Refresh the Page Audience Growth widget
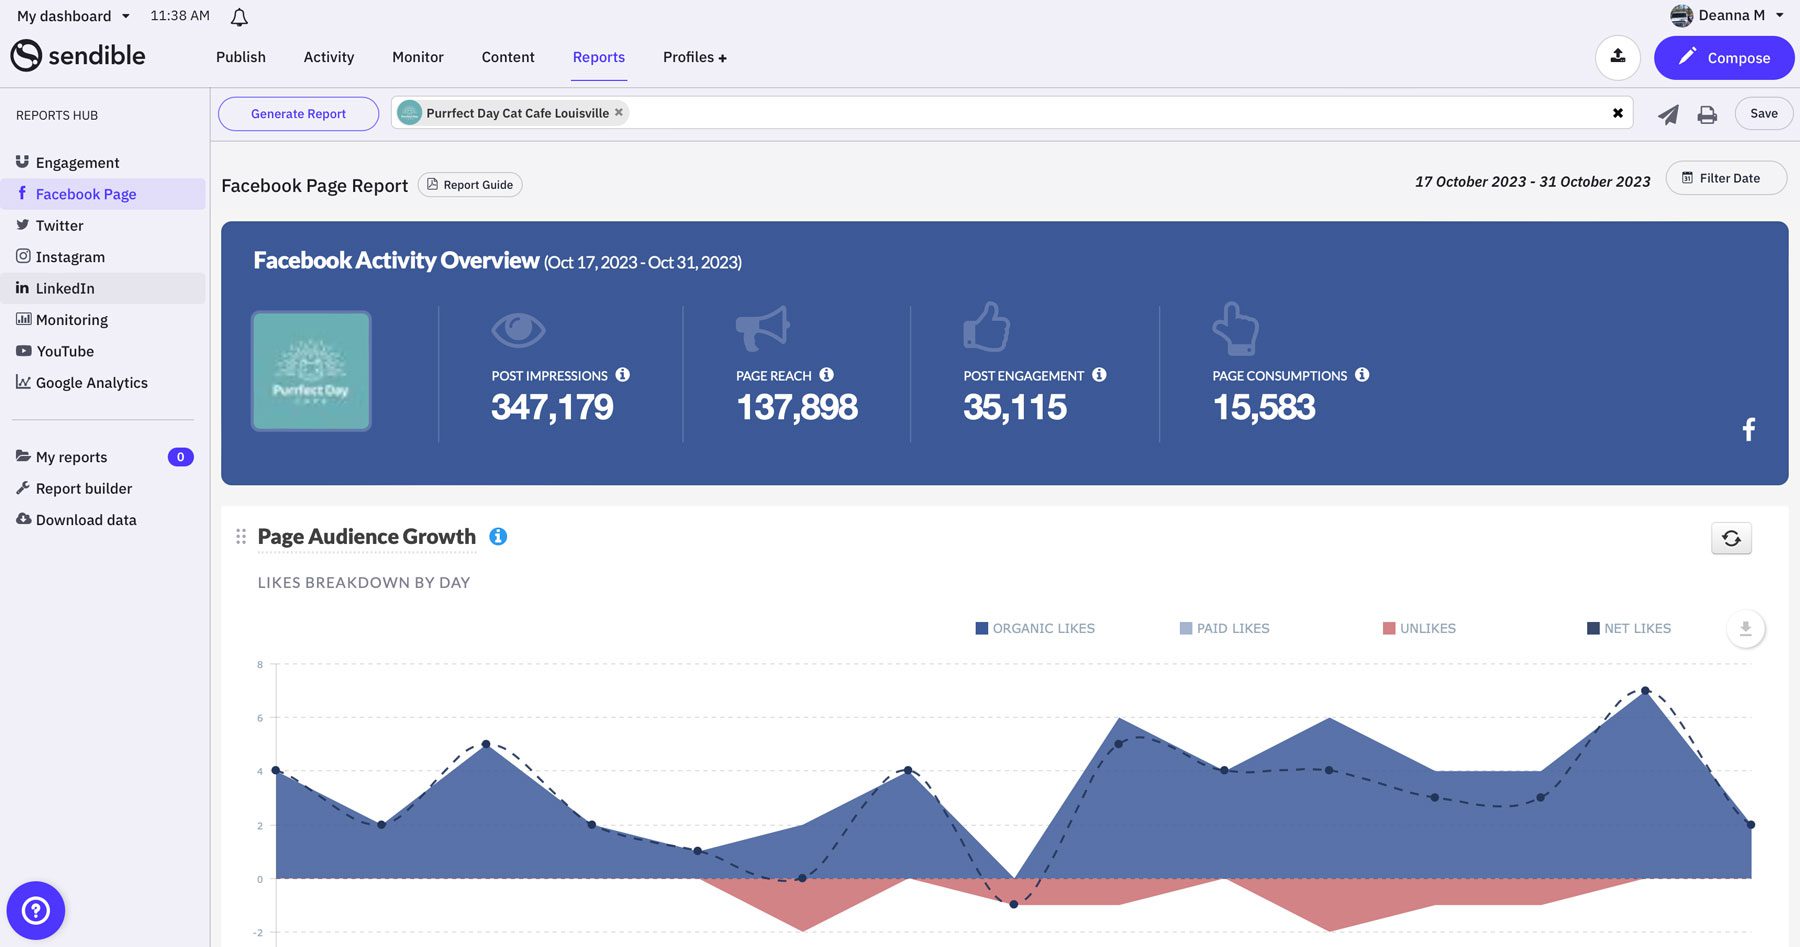 pos(1731,538)
